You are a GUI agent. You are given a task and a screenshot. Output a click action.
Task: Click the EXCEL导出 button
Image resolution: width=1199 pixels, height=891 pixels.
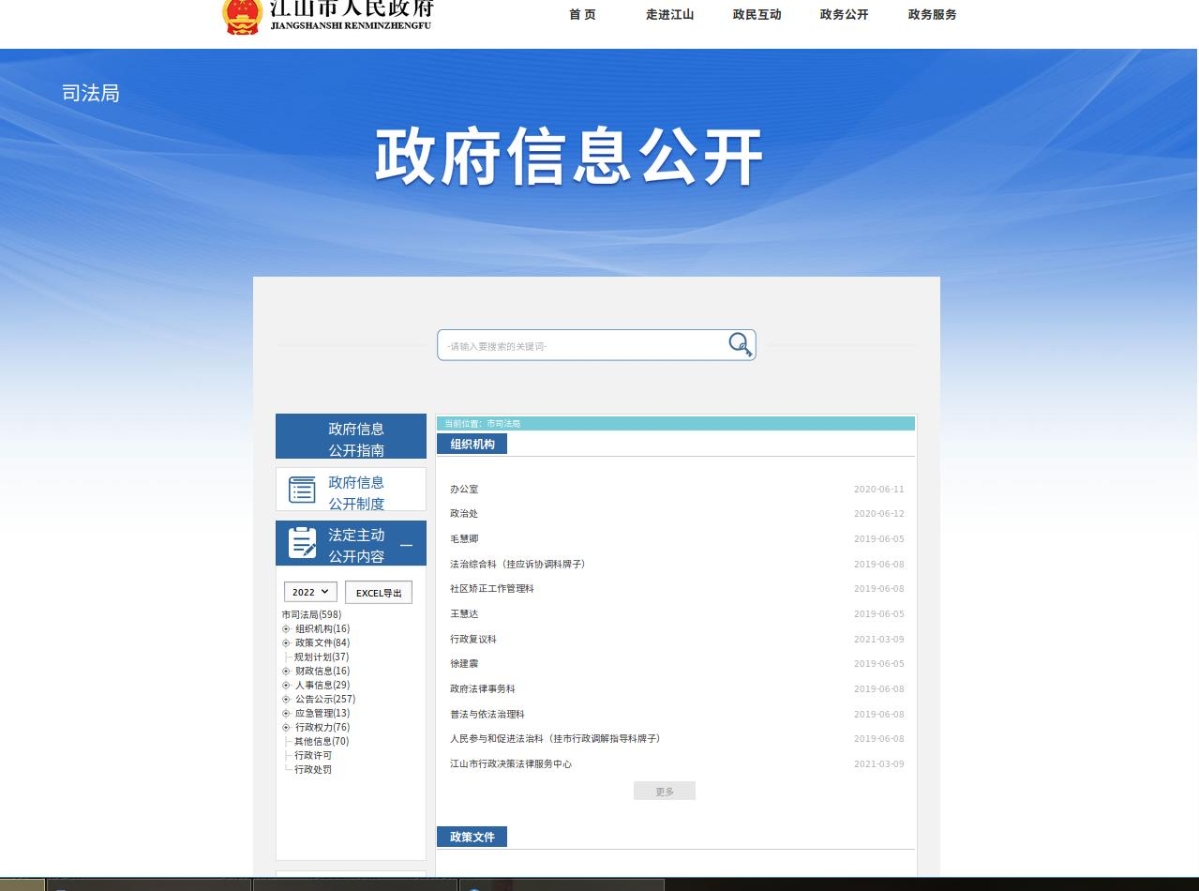(379, 593)
